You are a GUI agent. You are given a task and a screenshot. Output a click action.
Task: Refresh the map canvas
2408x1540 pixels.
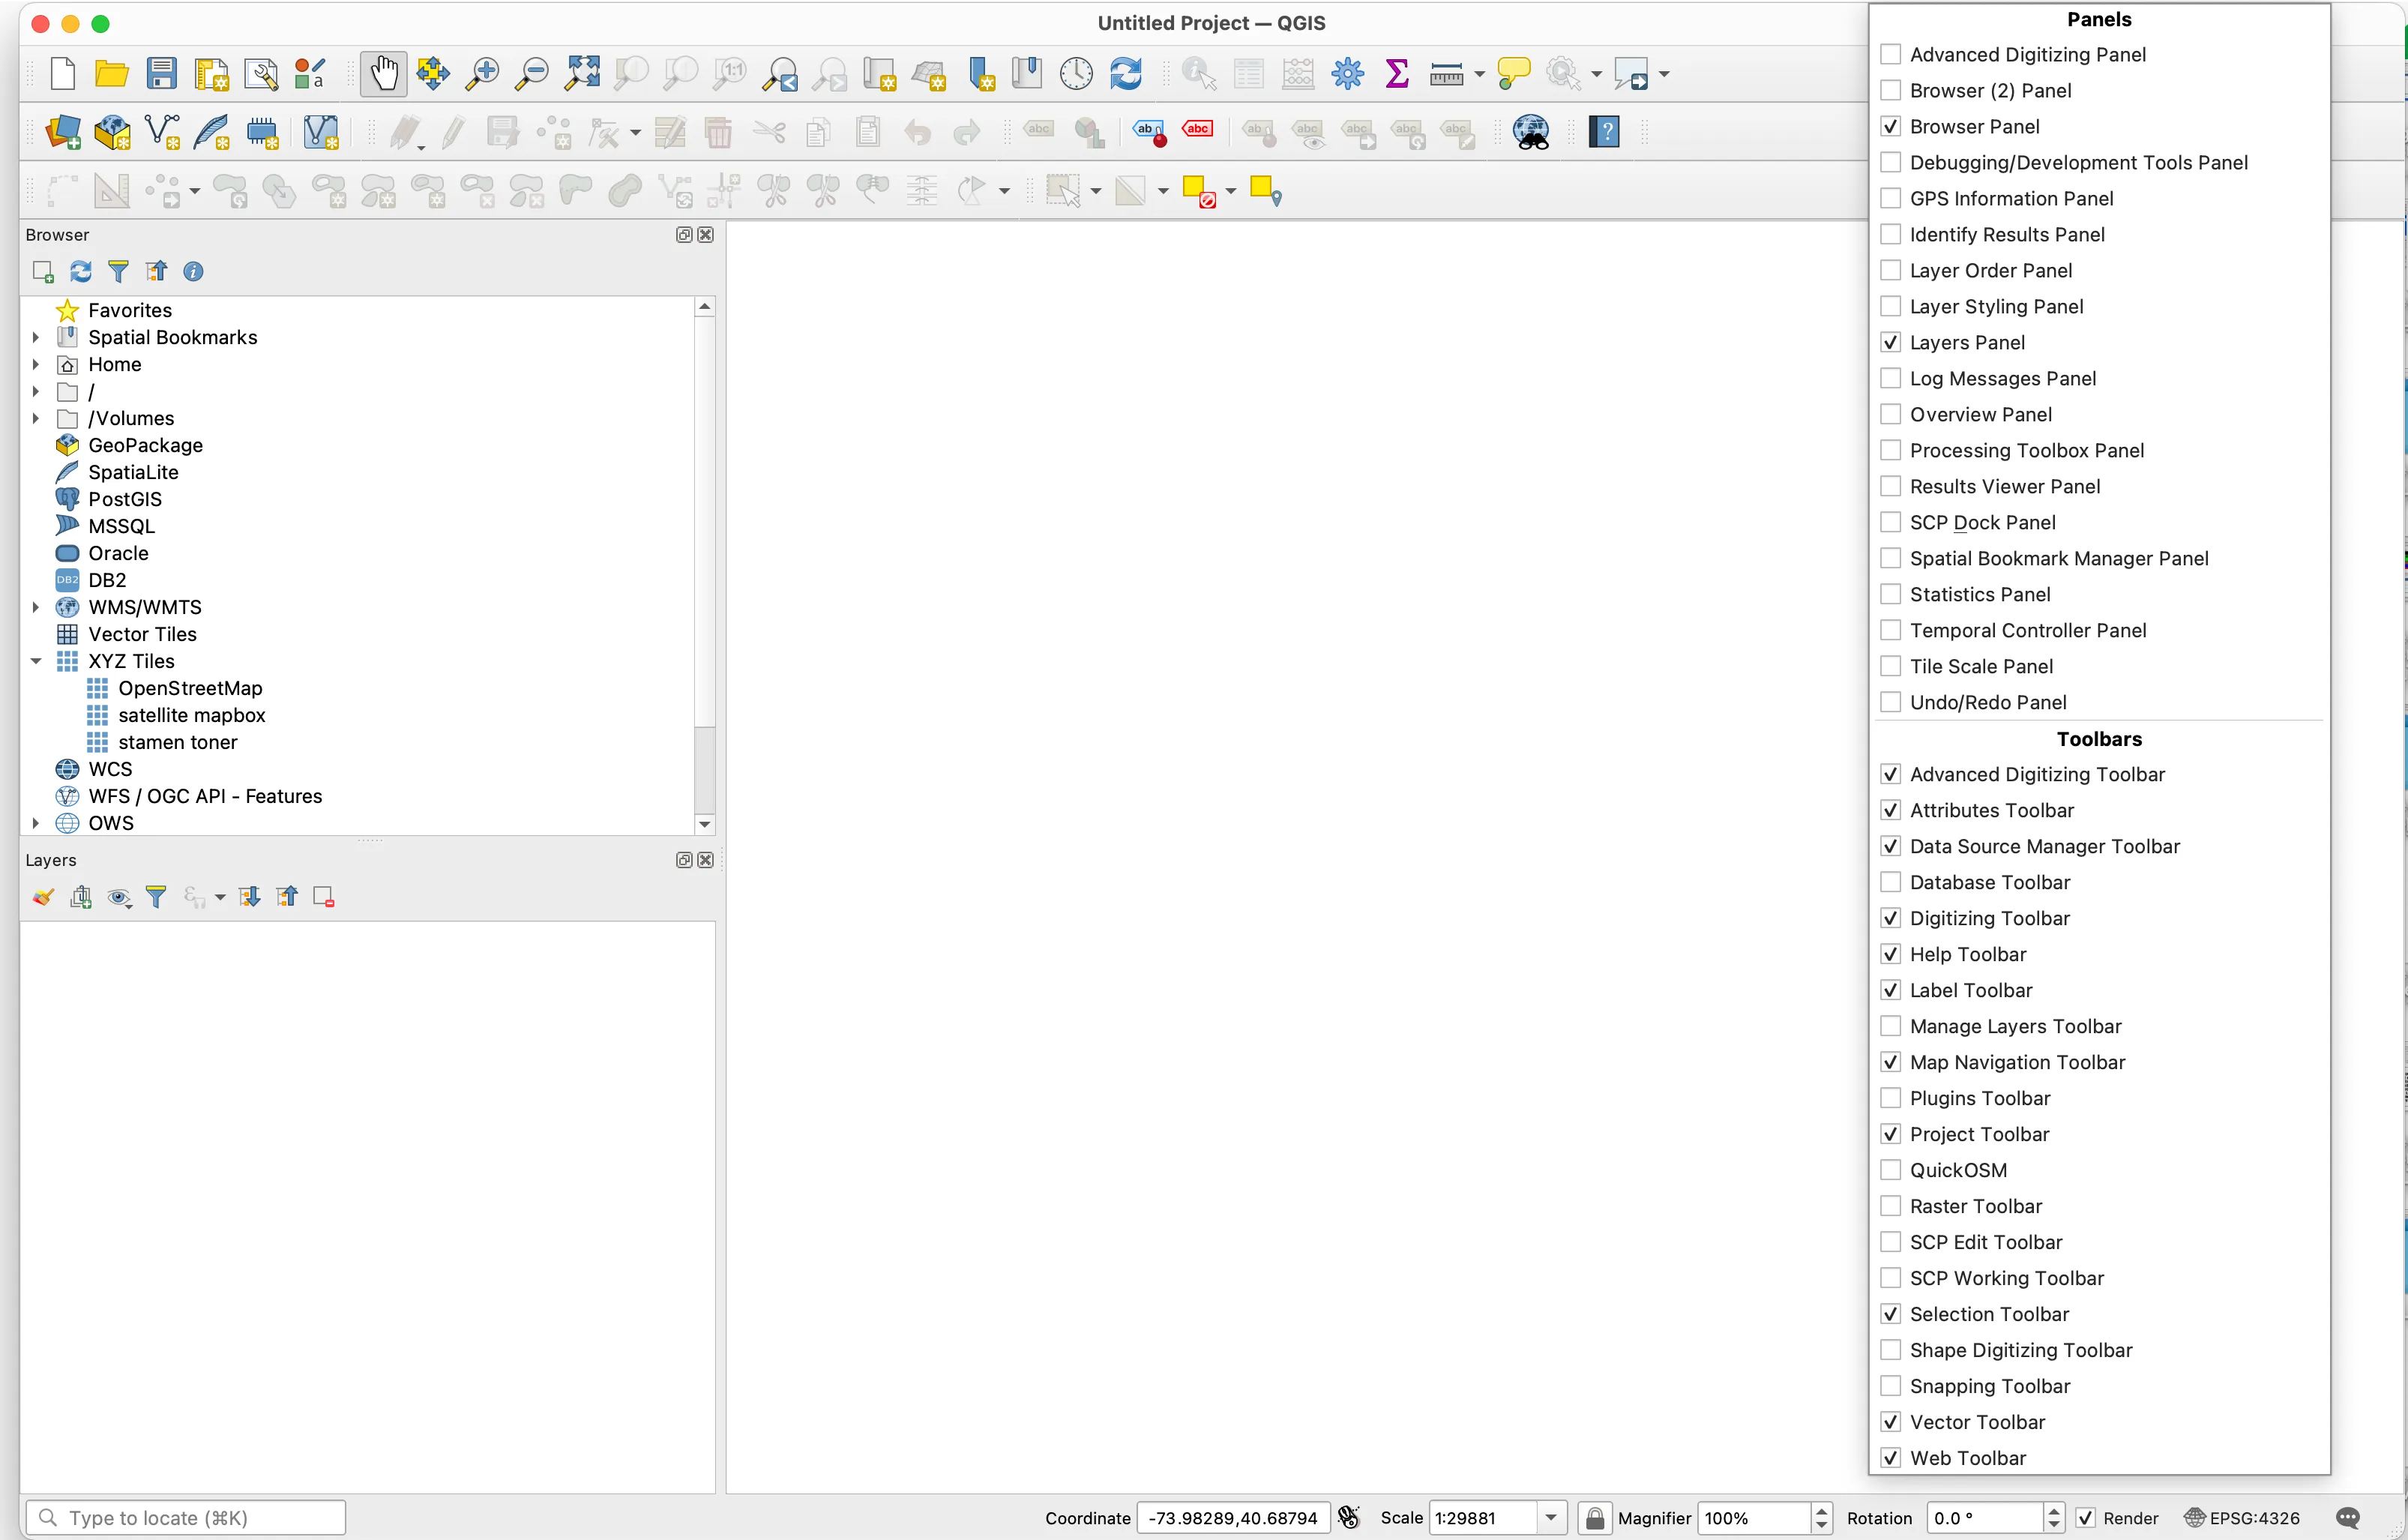pos(1125,73)
